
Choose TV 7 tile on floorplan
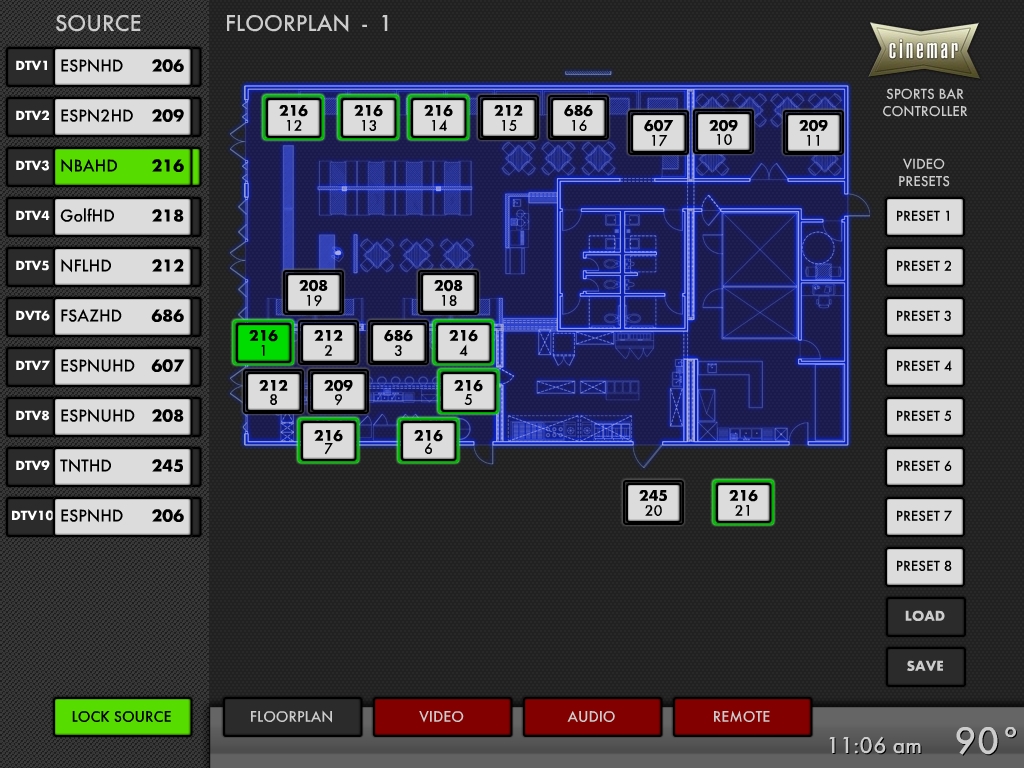[x=328, y=442]
